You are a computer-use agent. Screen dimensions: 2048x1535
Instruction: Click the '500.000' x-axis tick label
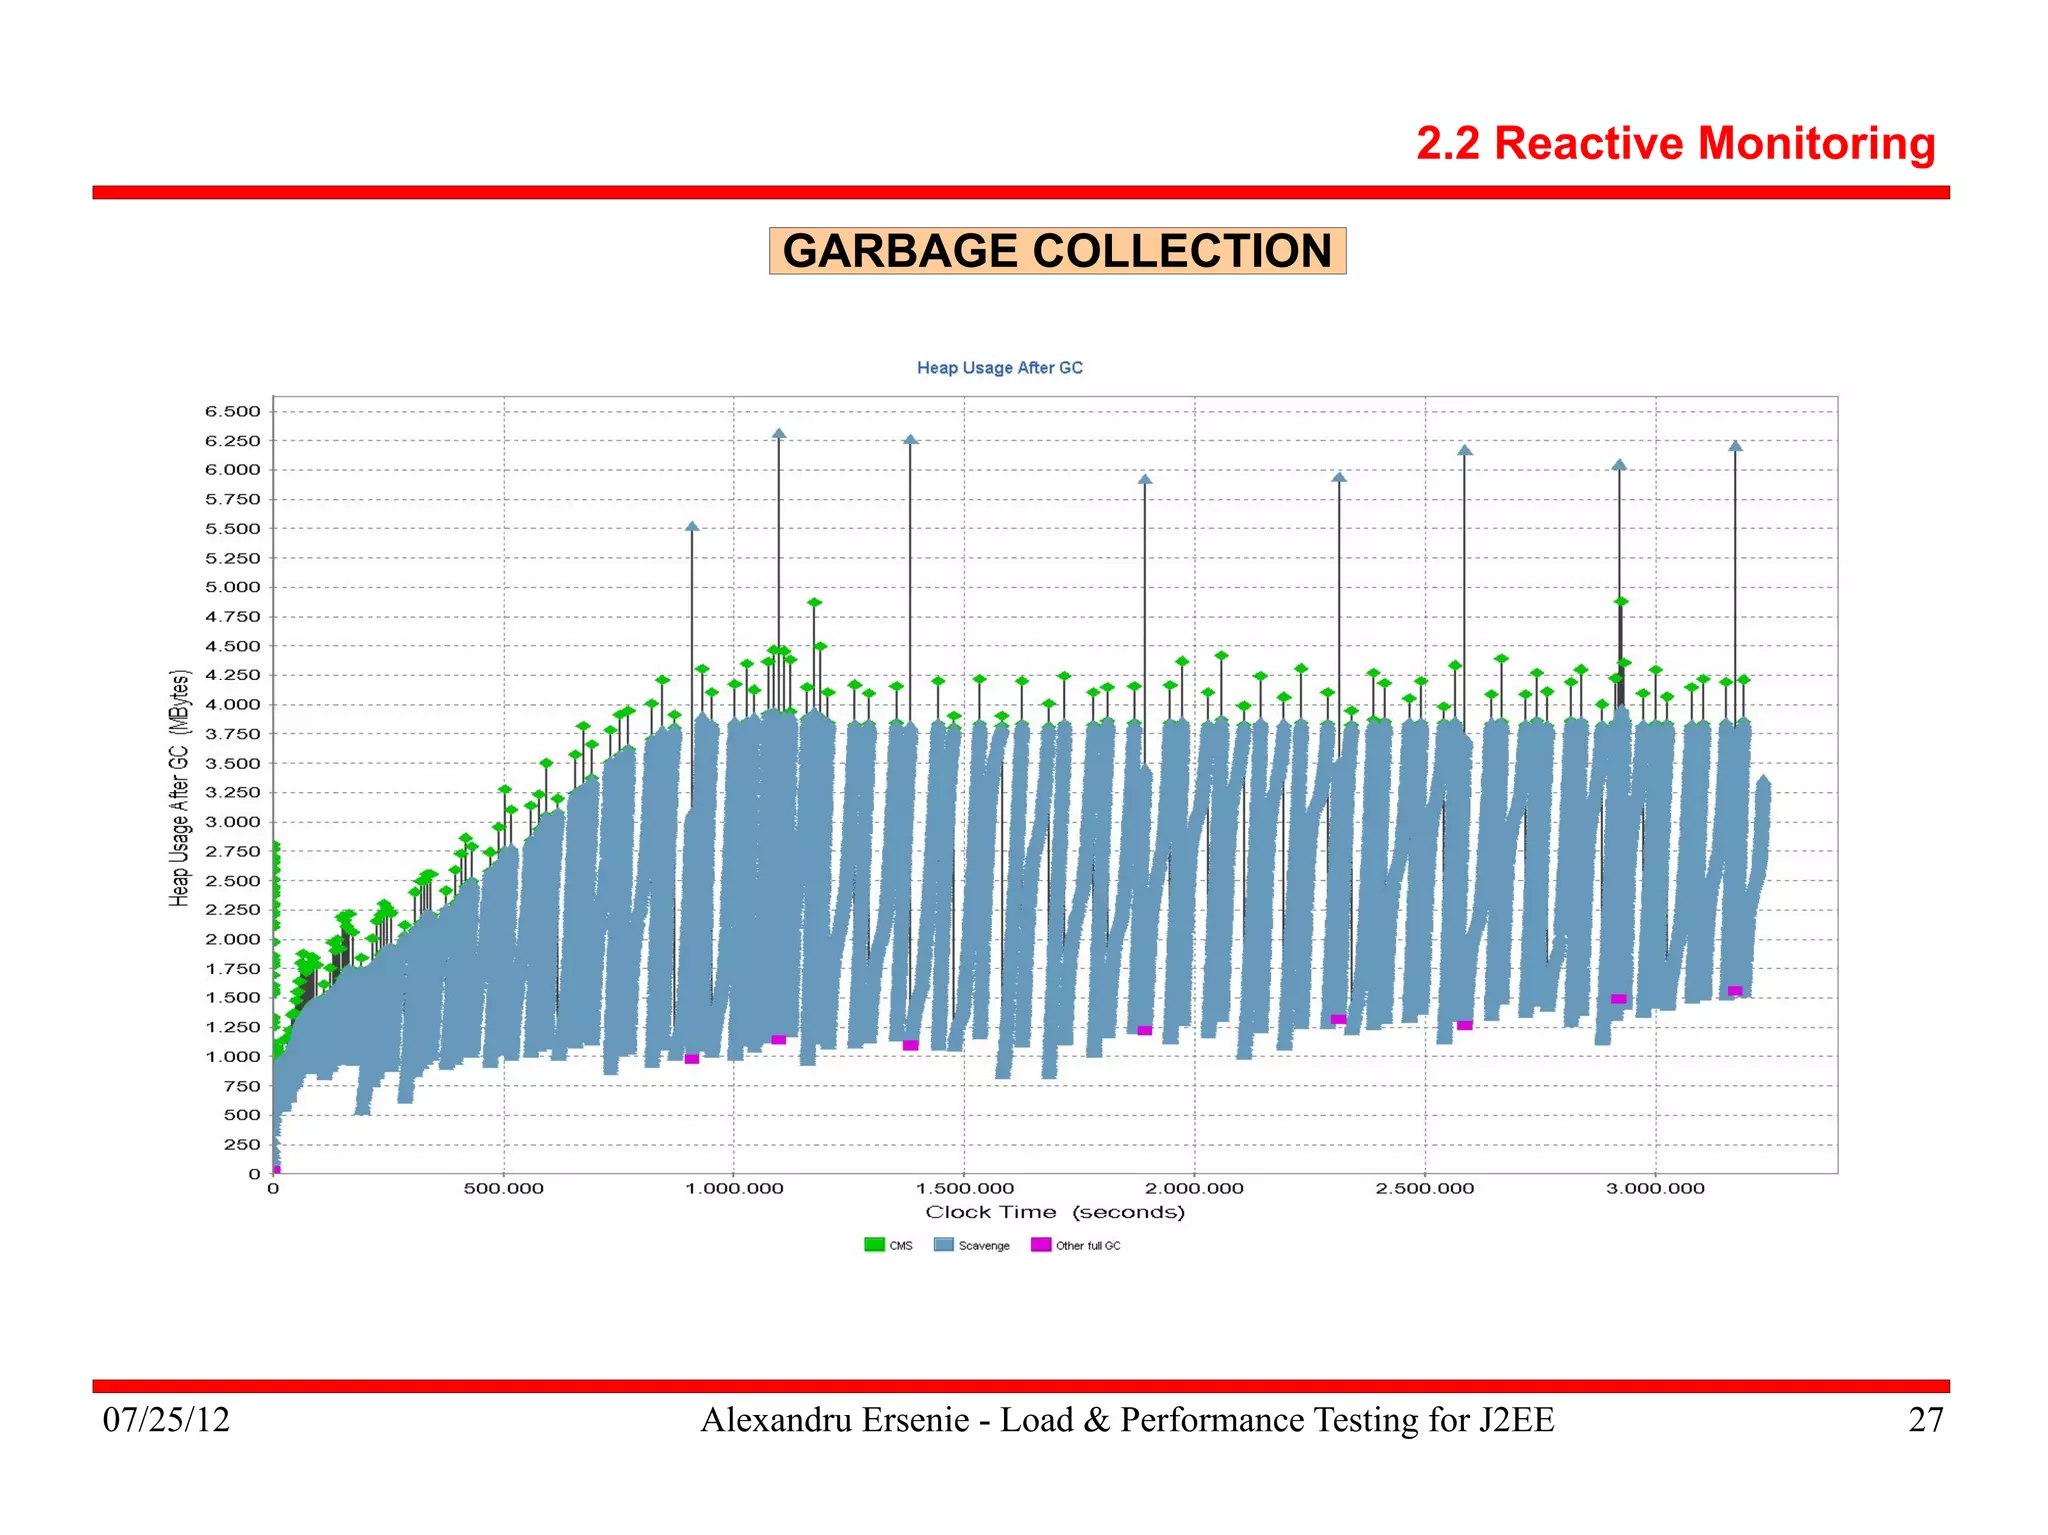pos(504,1188)
